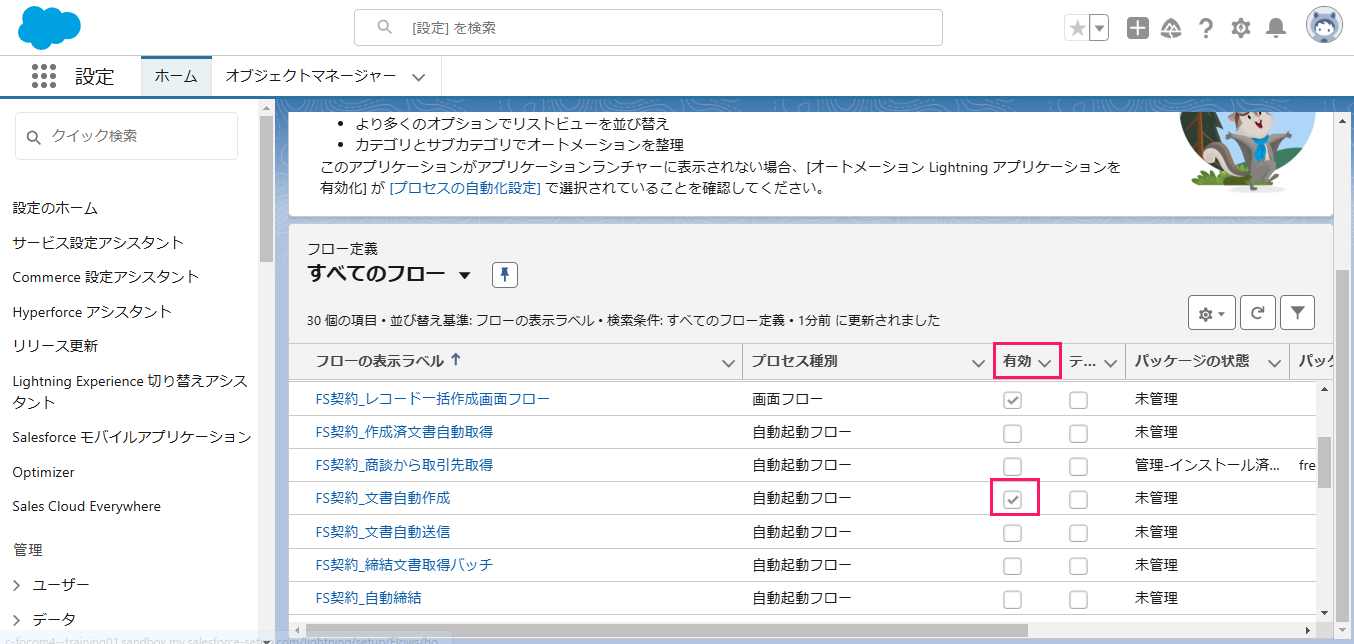This screenshot has width=1354, height=644.
Task: Select Optimizer in sidebar
Action: click(43, 472)
